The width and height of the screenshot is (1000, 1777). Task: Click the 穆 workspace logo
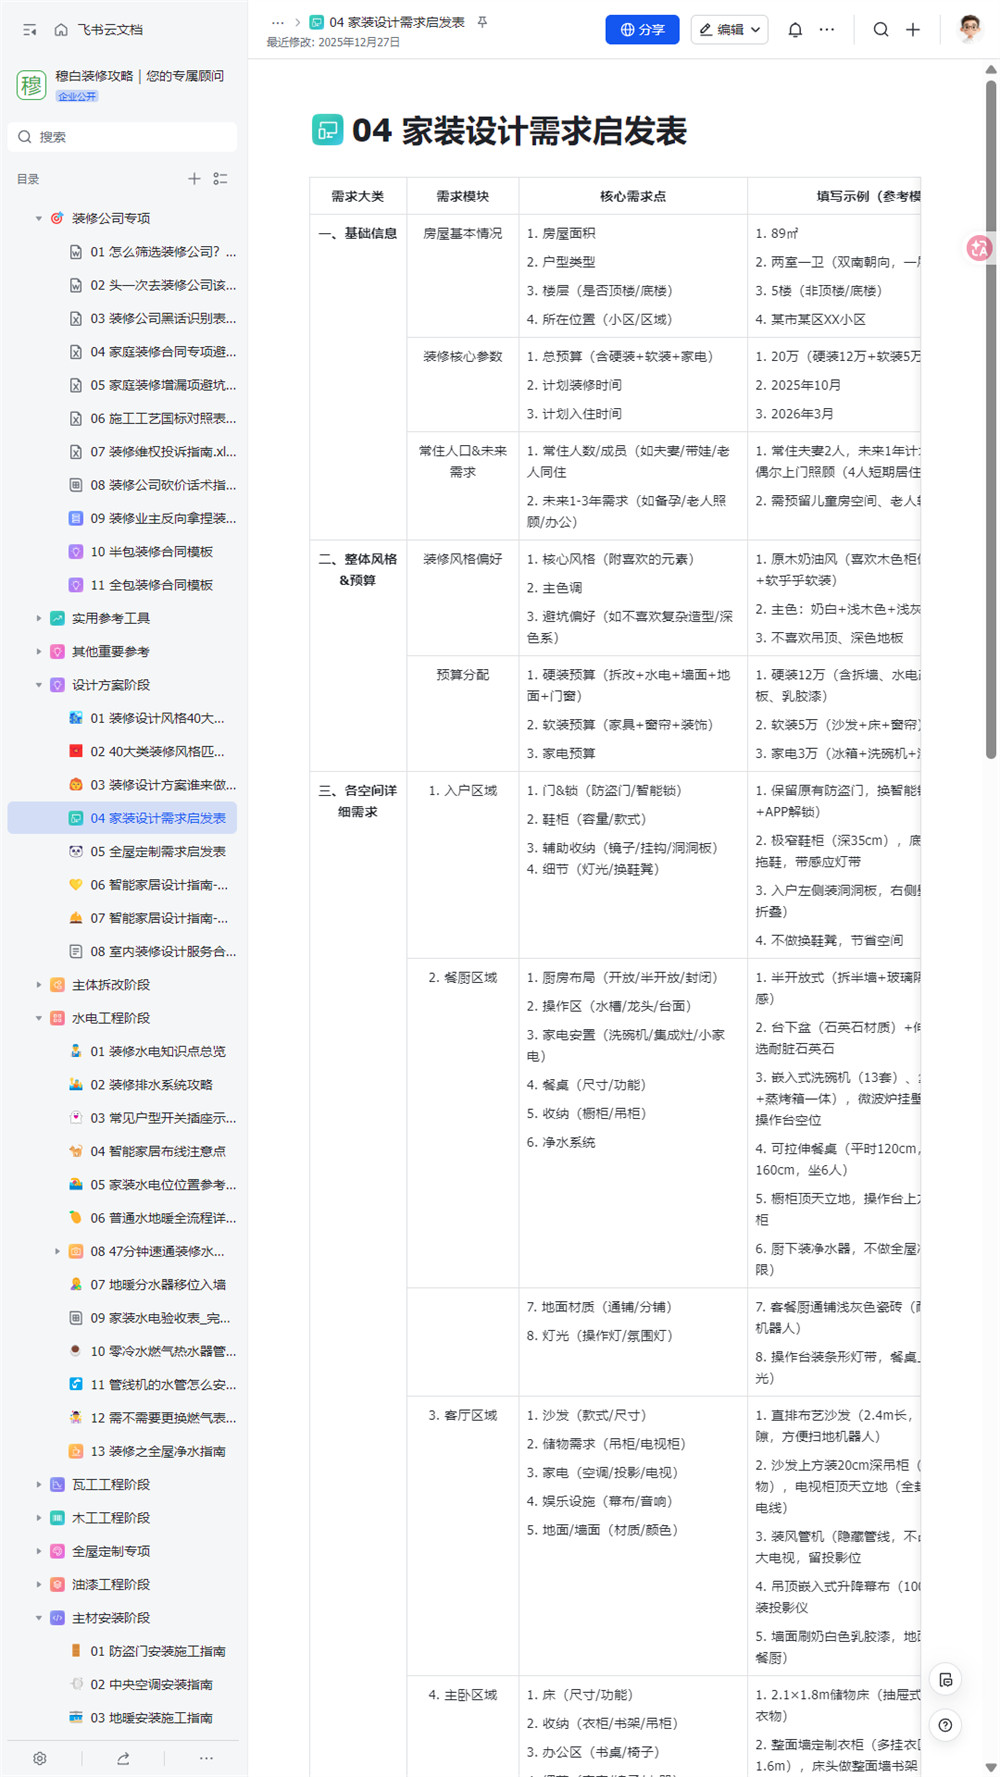(31, 85)
